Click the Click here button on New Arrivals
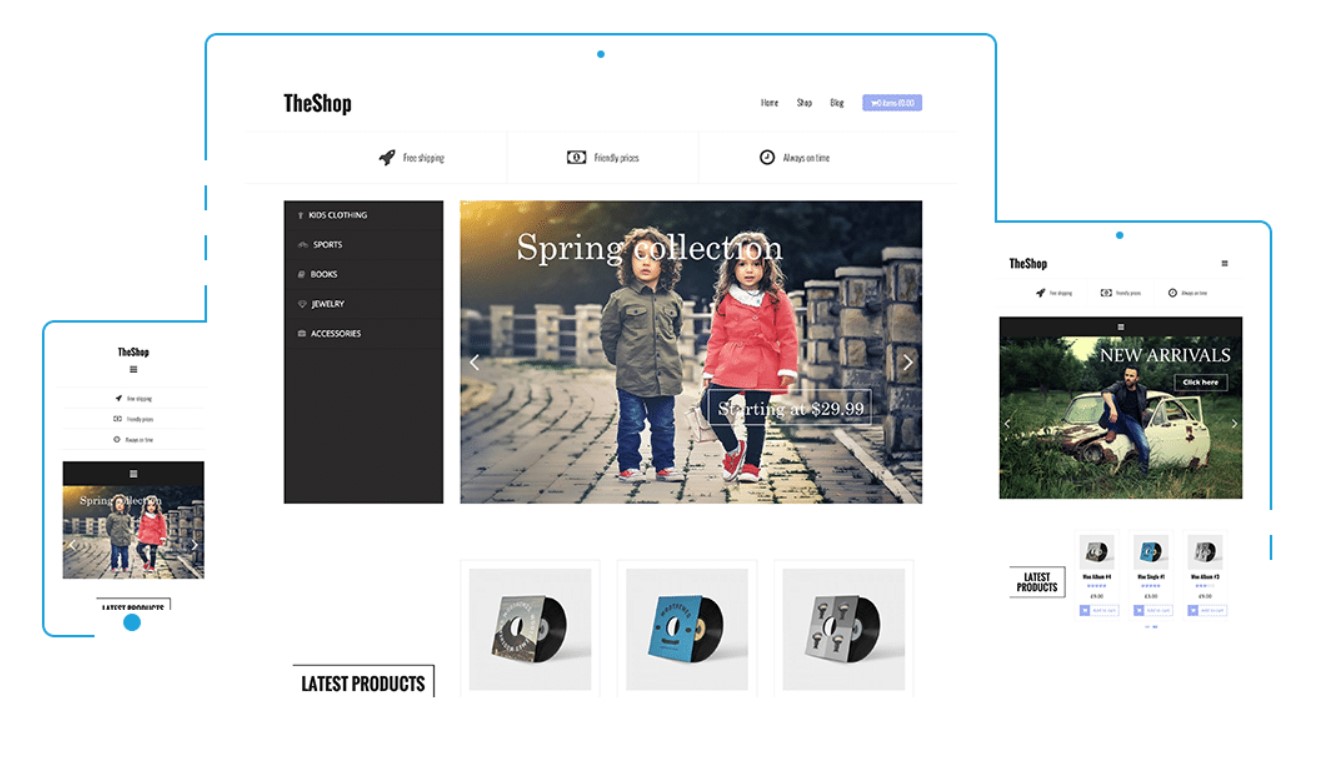Screen dimensions: 1318x757 click(1201, 382)
